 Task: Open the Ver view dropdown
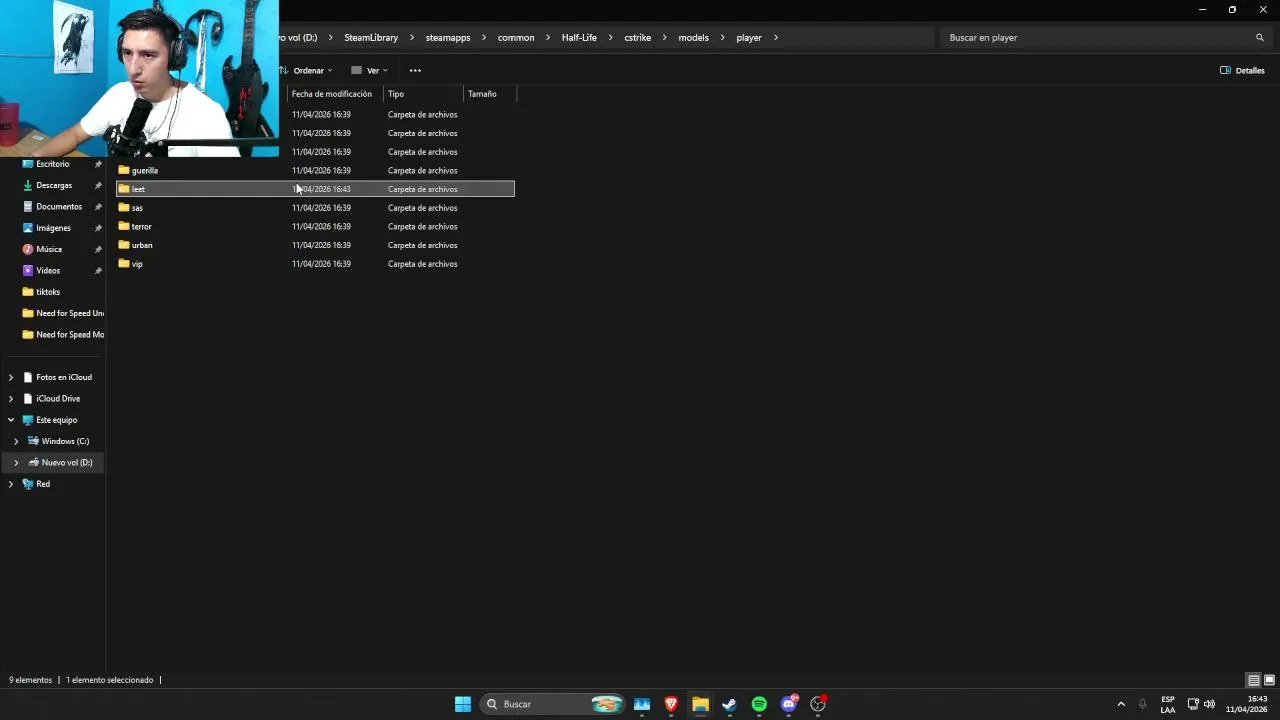coord(369,70)
